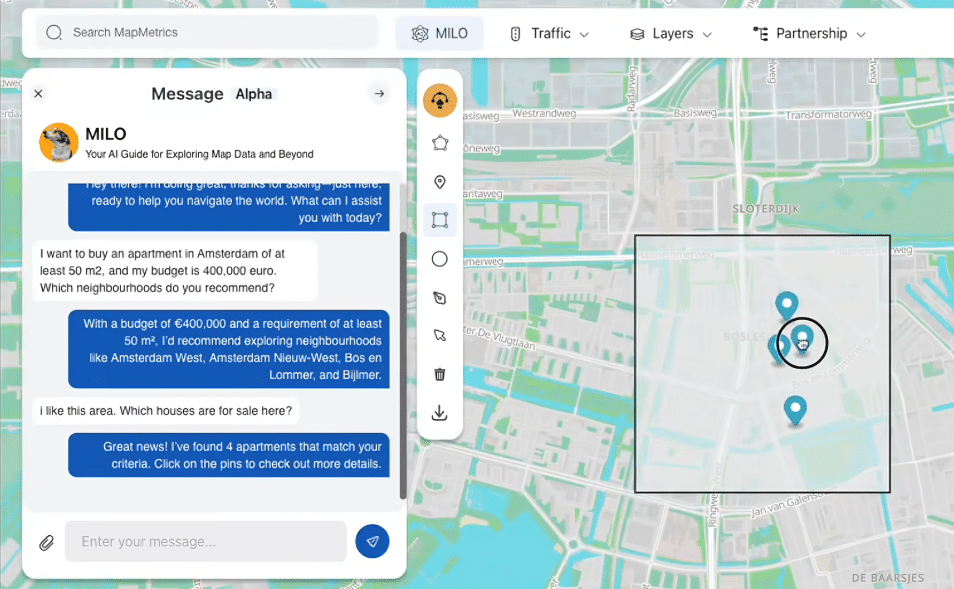Click the 'I want to buy an apartment' message
Screen dimensions: 954x589
click(x=175, y=271)
